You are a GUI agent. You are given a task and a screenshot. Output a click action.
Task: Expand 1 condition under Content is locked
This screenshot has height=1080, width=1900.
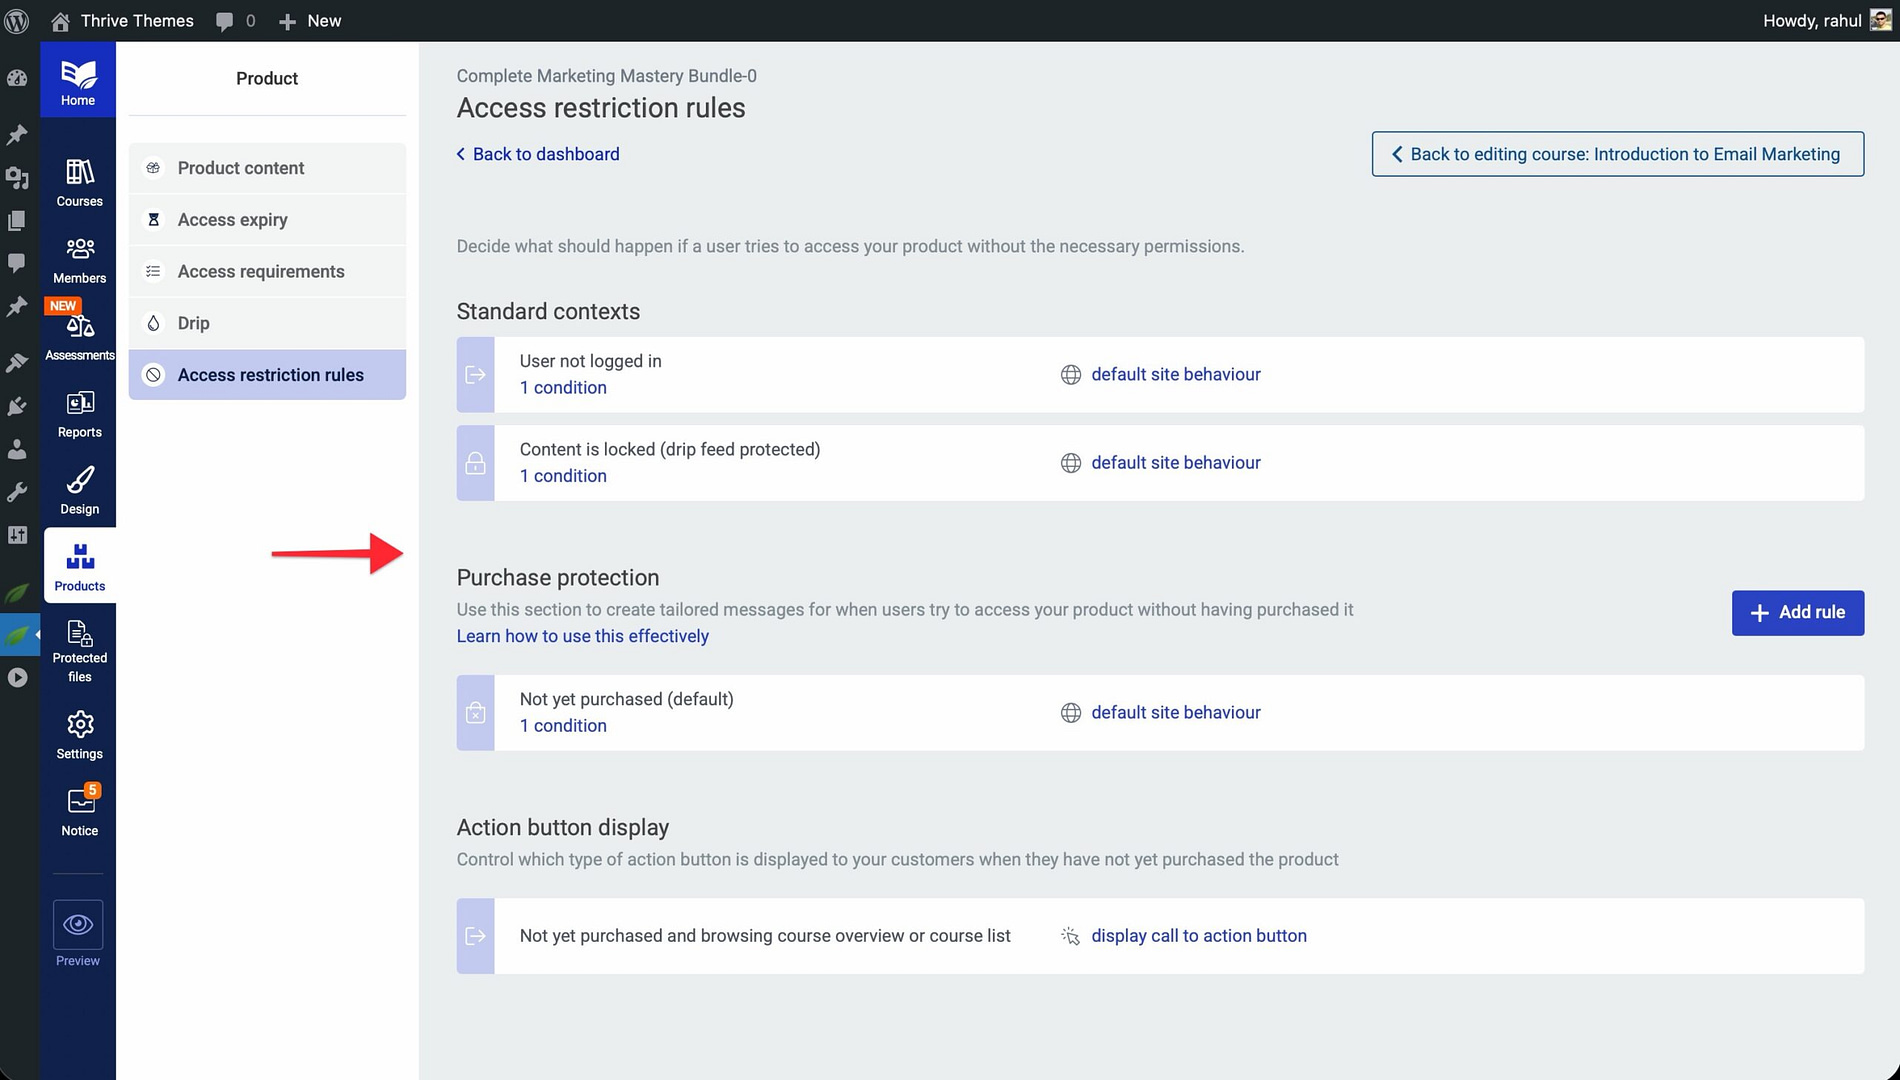563,476
